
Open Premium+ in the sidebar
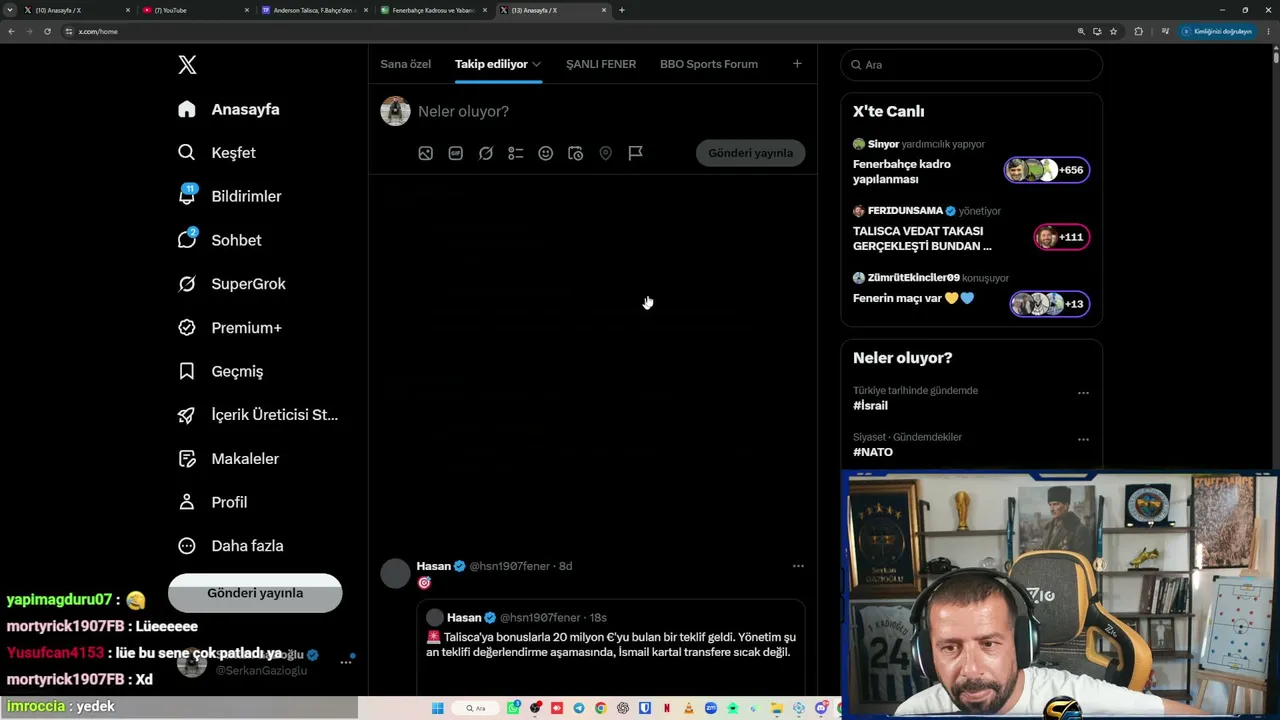pos(229,328)
